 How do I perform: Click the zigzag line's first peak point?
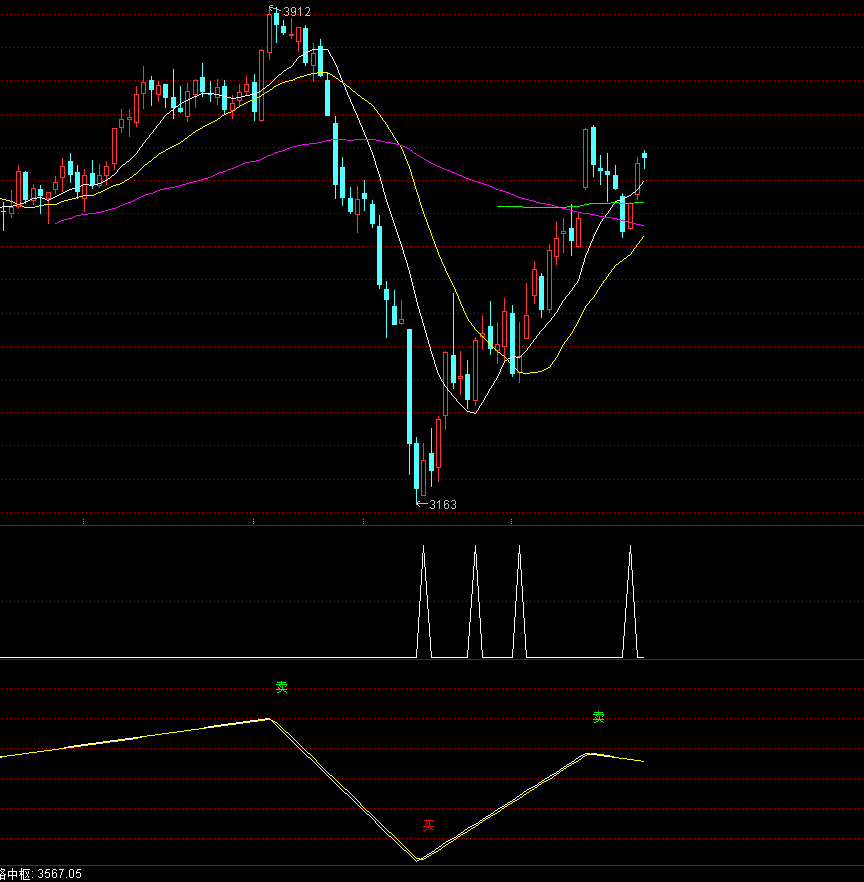pos(269,718)
